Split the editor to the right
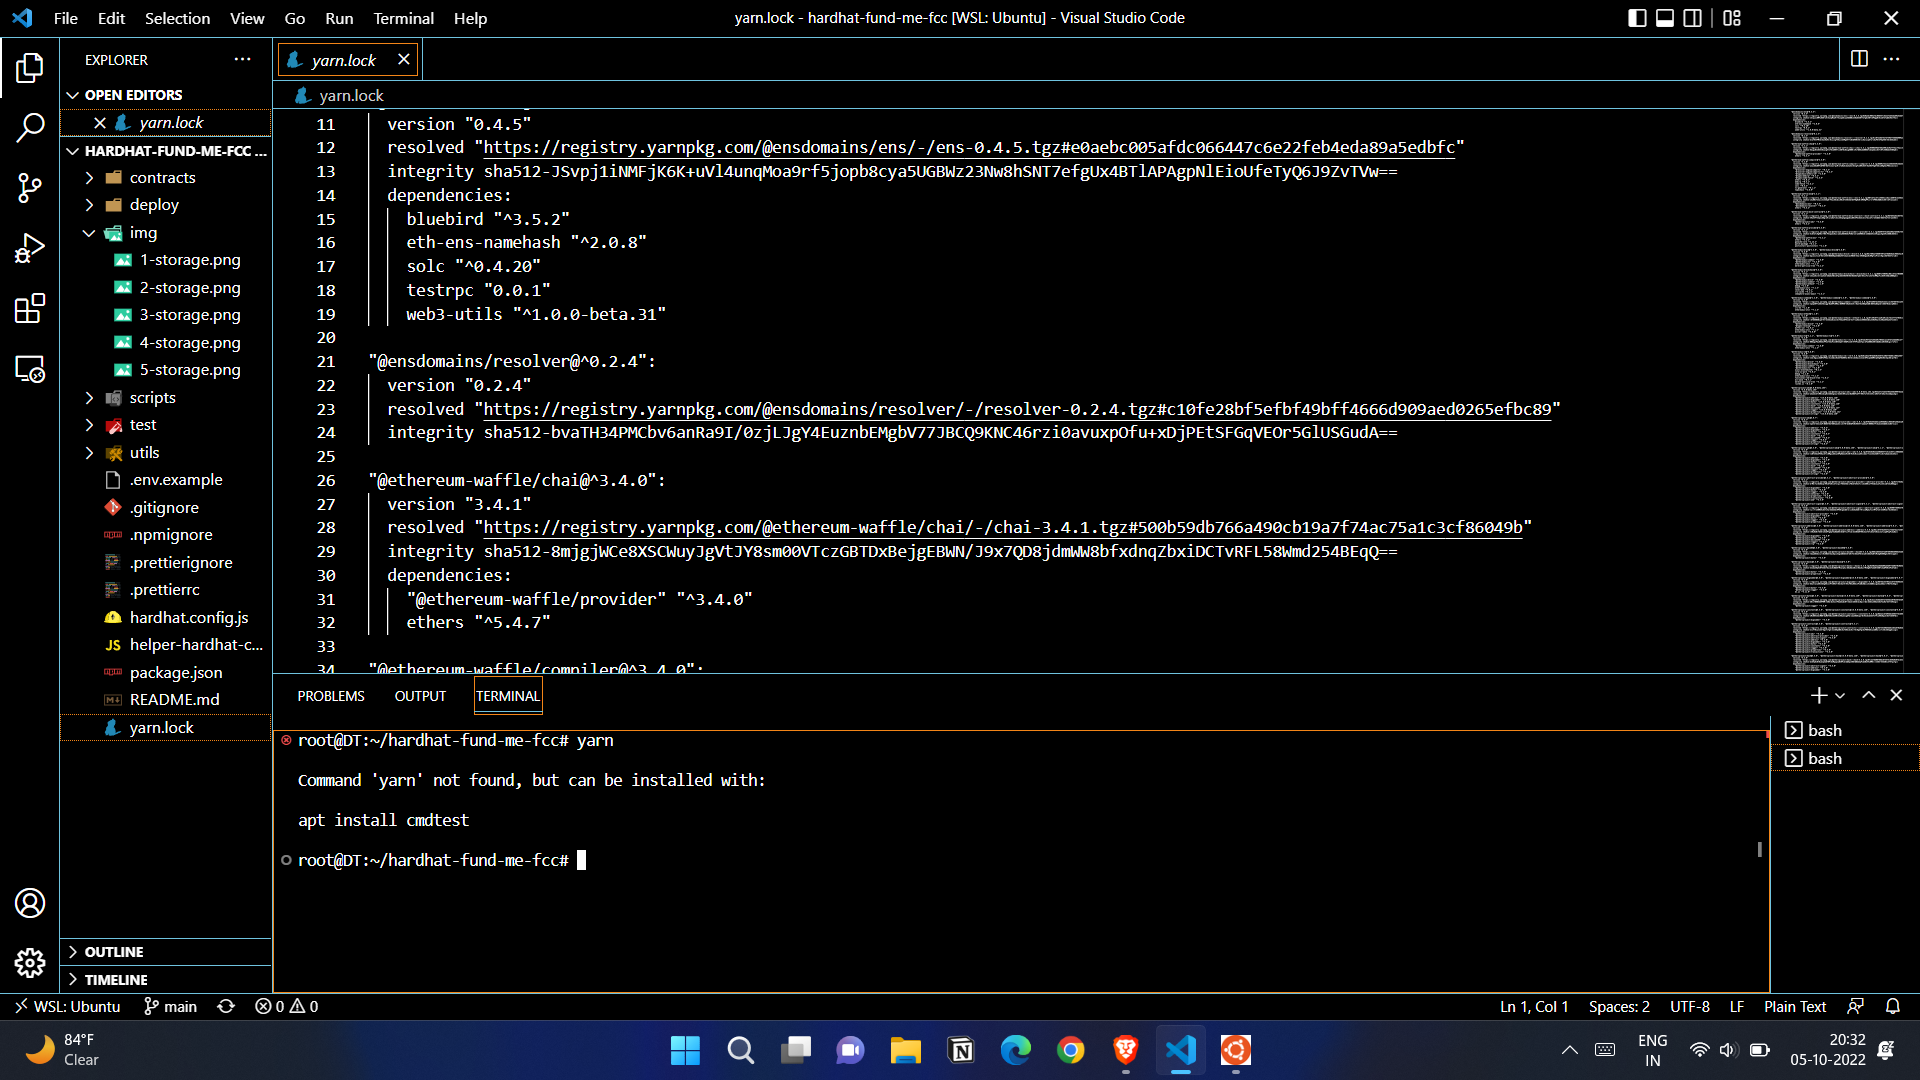 click(1859, 59)
